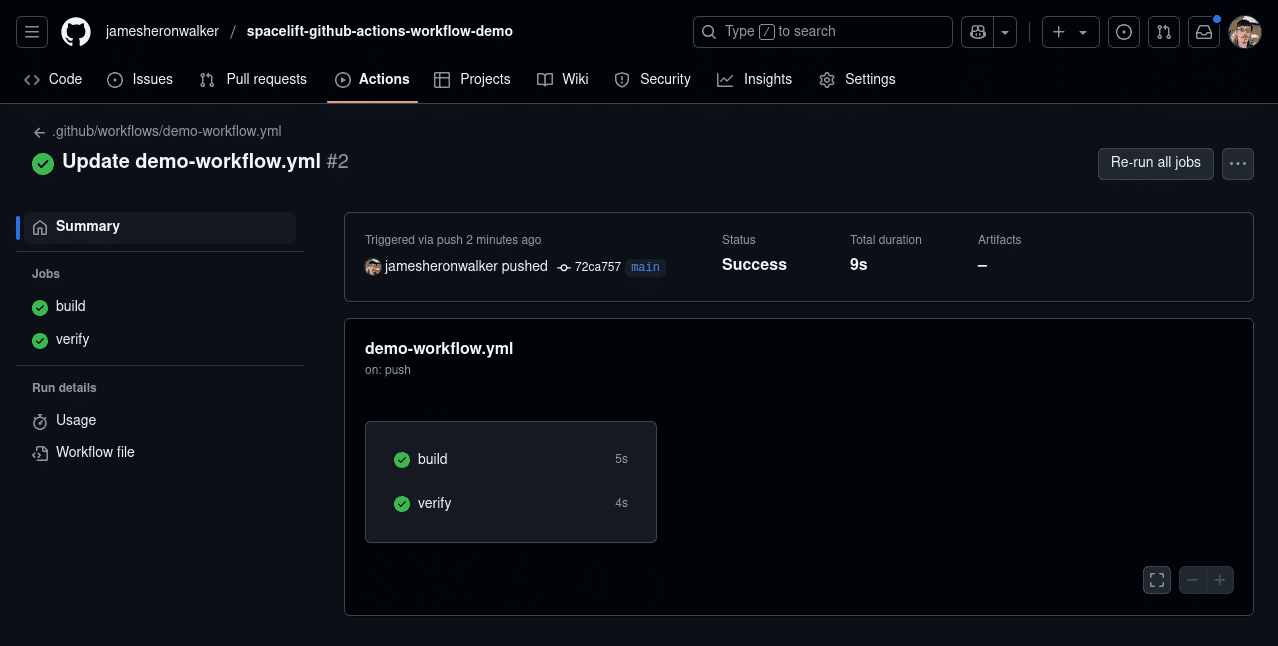The height and width of the screenshot is (646, 1278).
Task: Open the Workflow file sidebar item
Action: (x=94, y=452)
